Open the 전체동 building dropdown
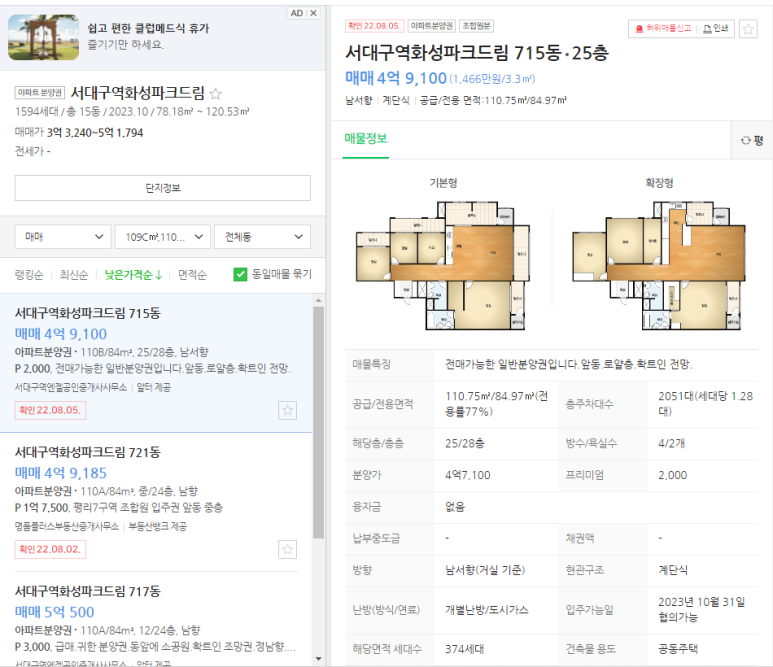Screen dimensions: 773x667 pos(262,237)
